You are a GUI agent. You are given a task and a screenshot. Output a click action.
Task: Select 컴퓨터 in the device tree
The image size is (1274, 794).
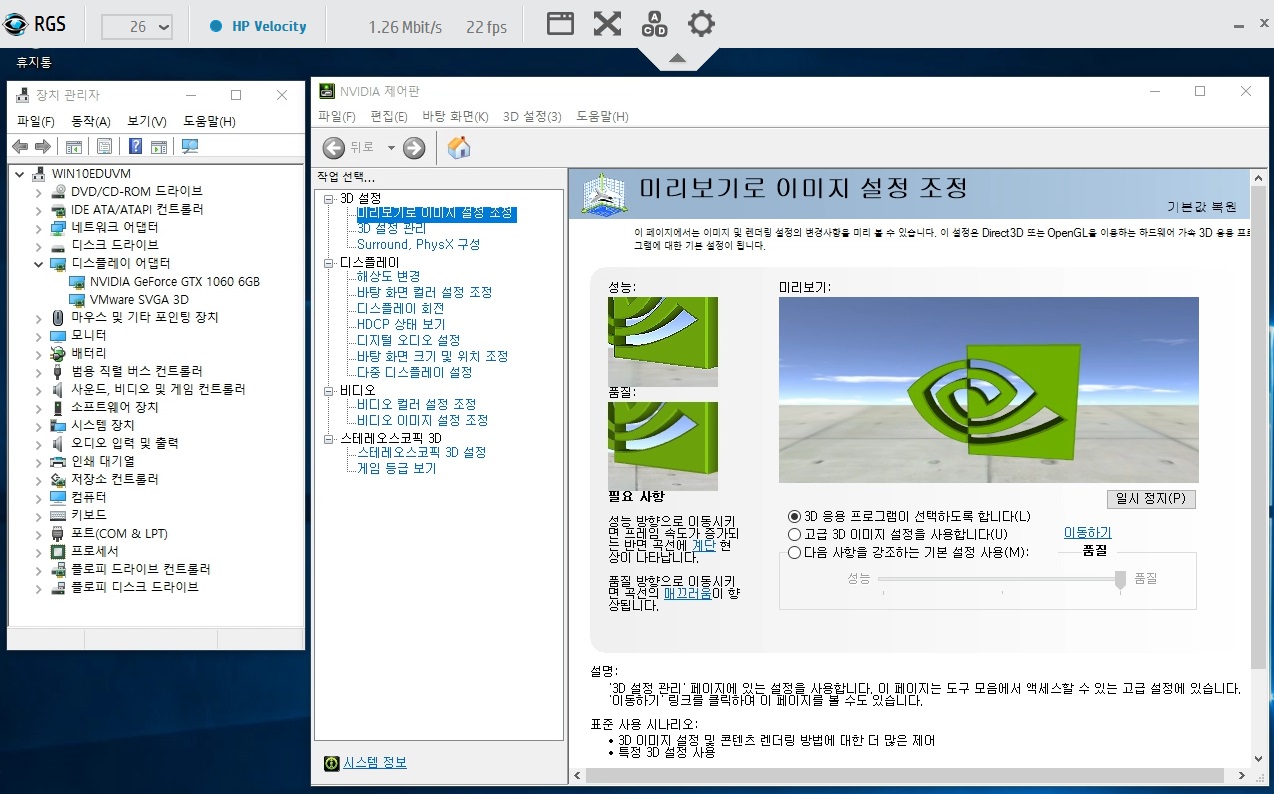point(89,497)
